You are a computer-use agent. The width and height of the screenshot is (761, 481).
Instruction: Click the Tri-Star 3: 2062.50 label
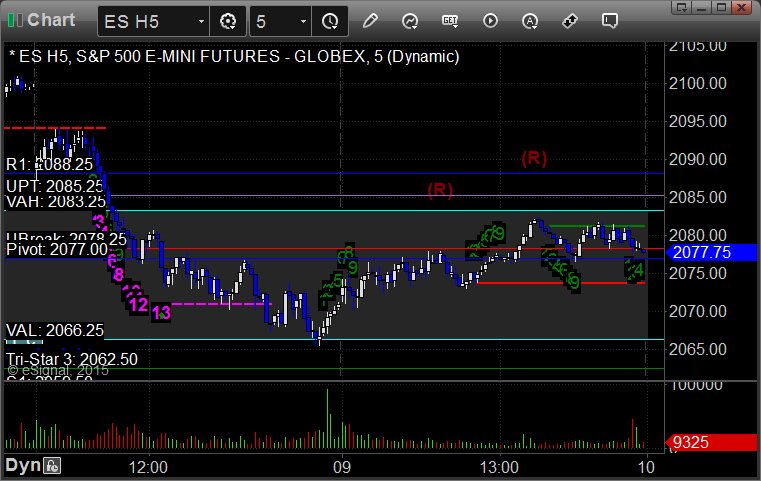(x=72, y=360)
